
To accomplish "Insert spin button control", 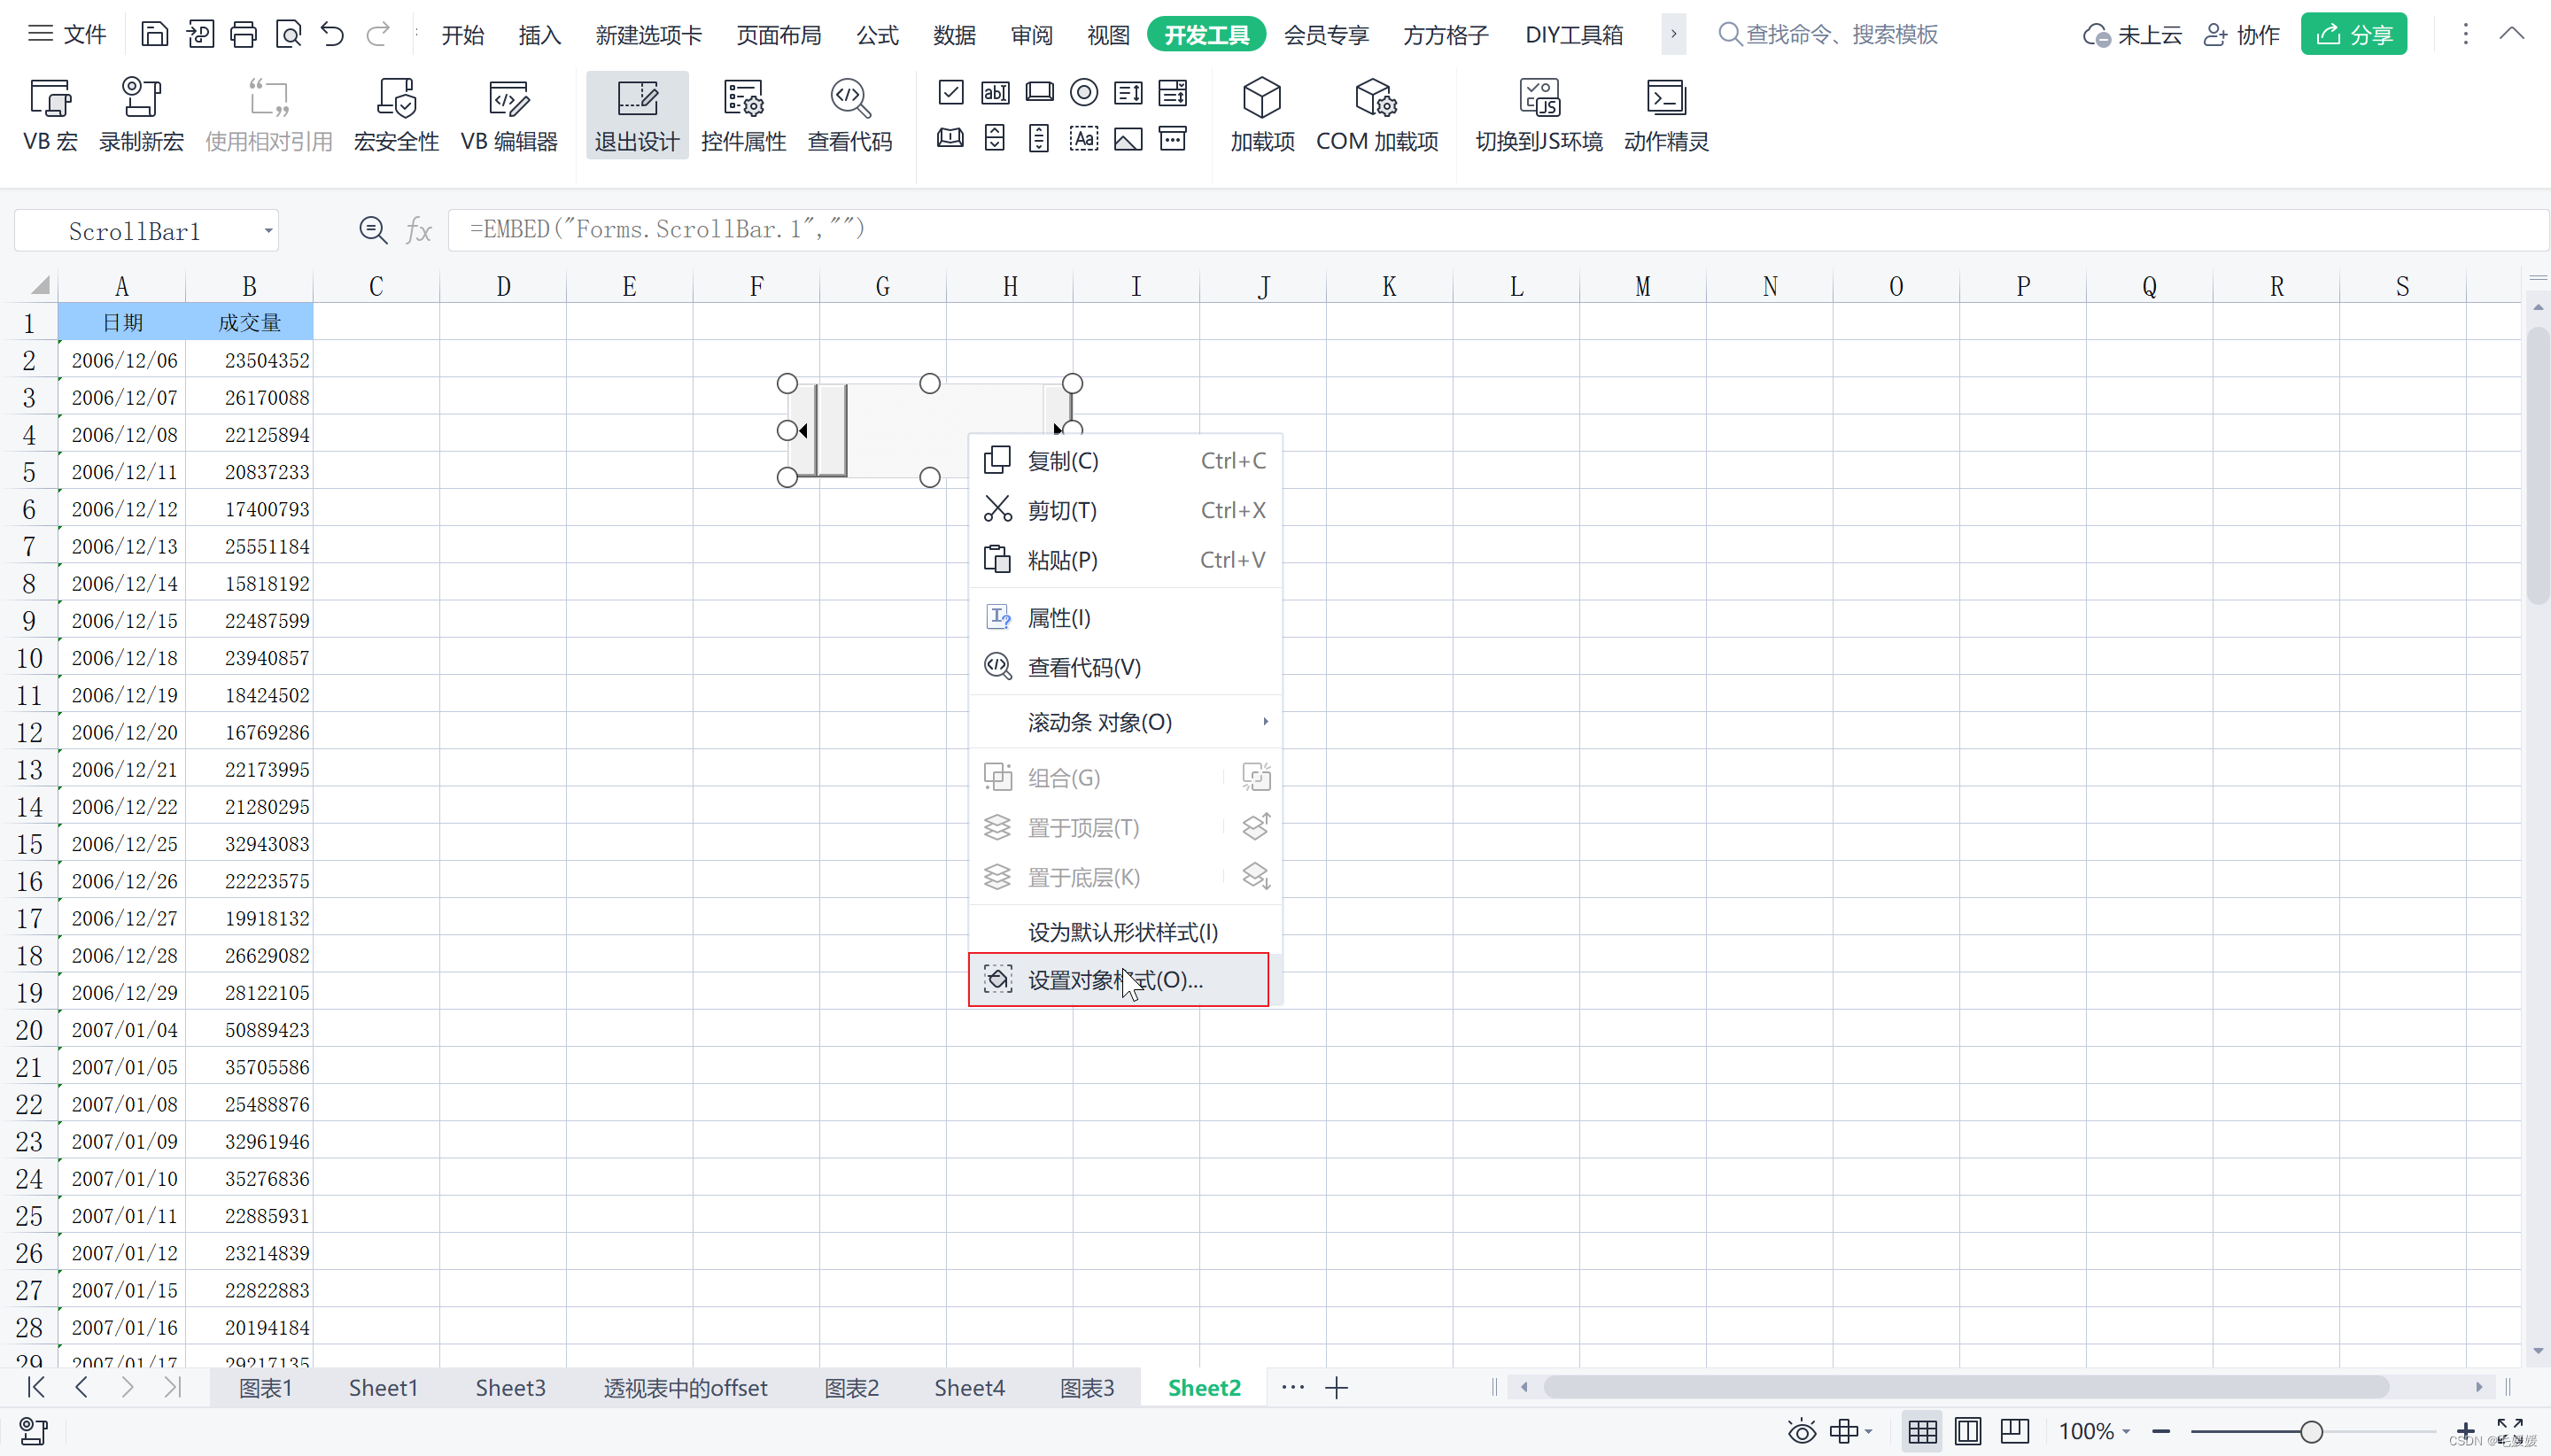I will (995, 138).
